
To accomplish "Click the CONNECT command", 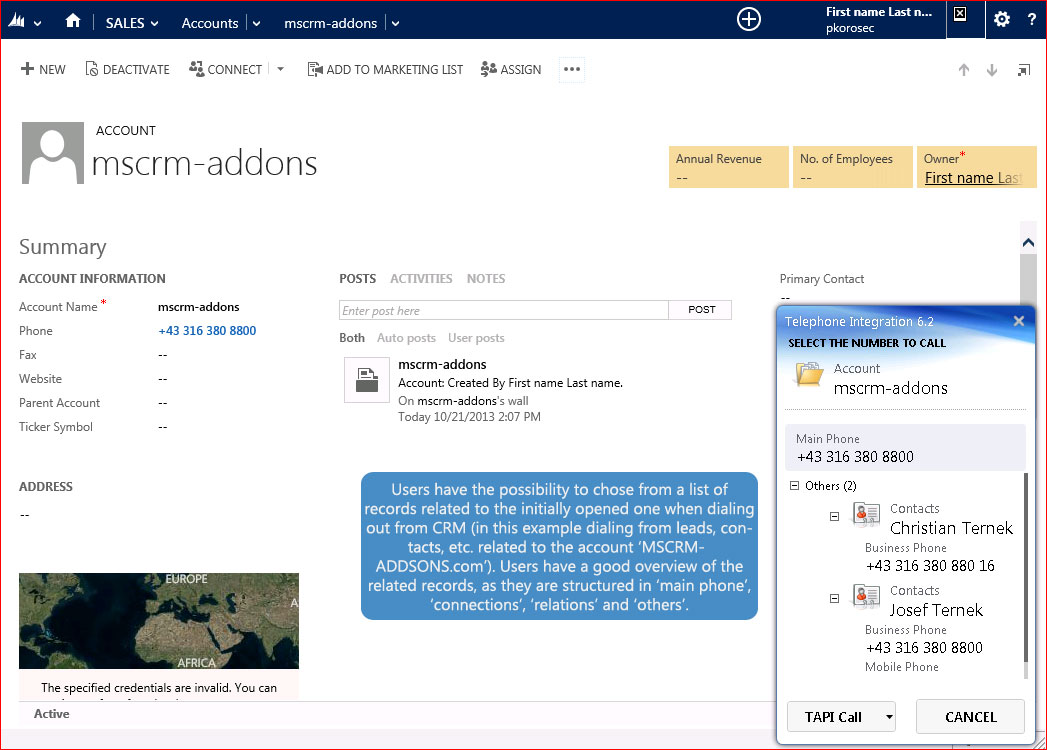I will point(226,69).
